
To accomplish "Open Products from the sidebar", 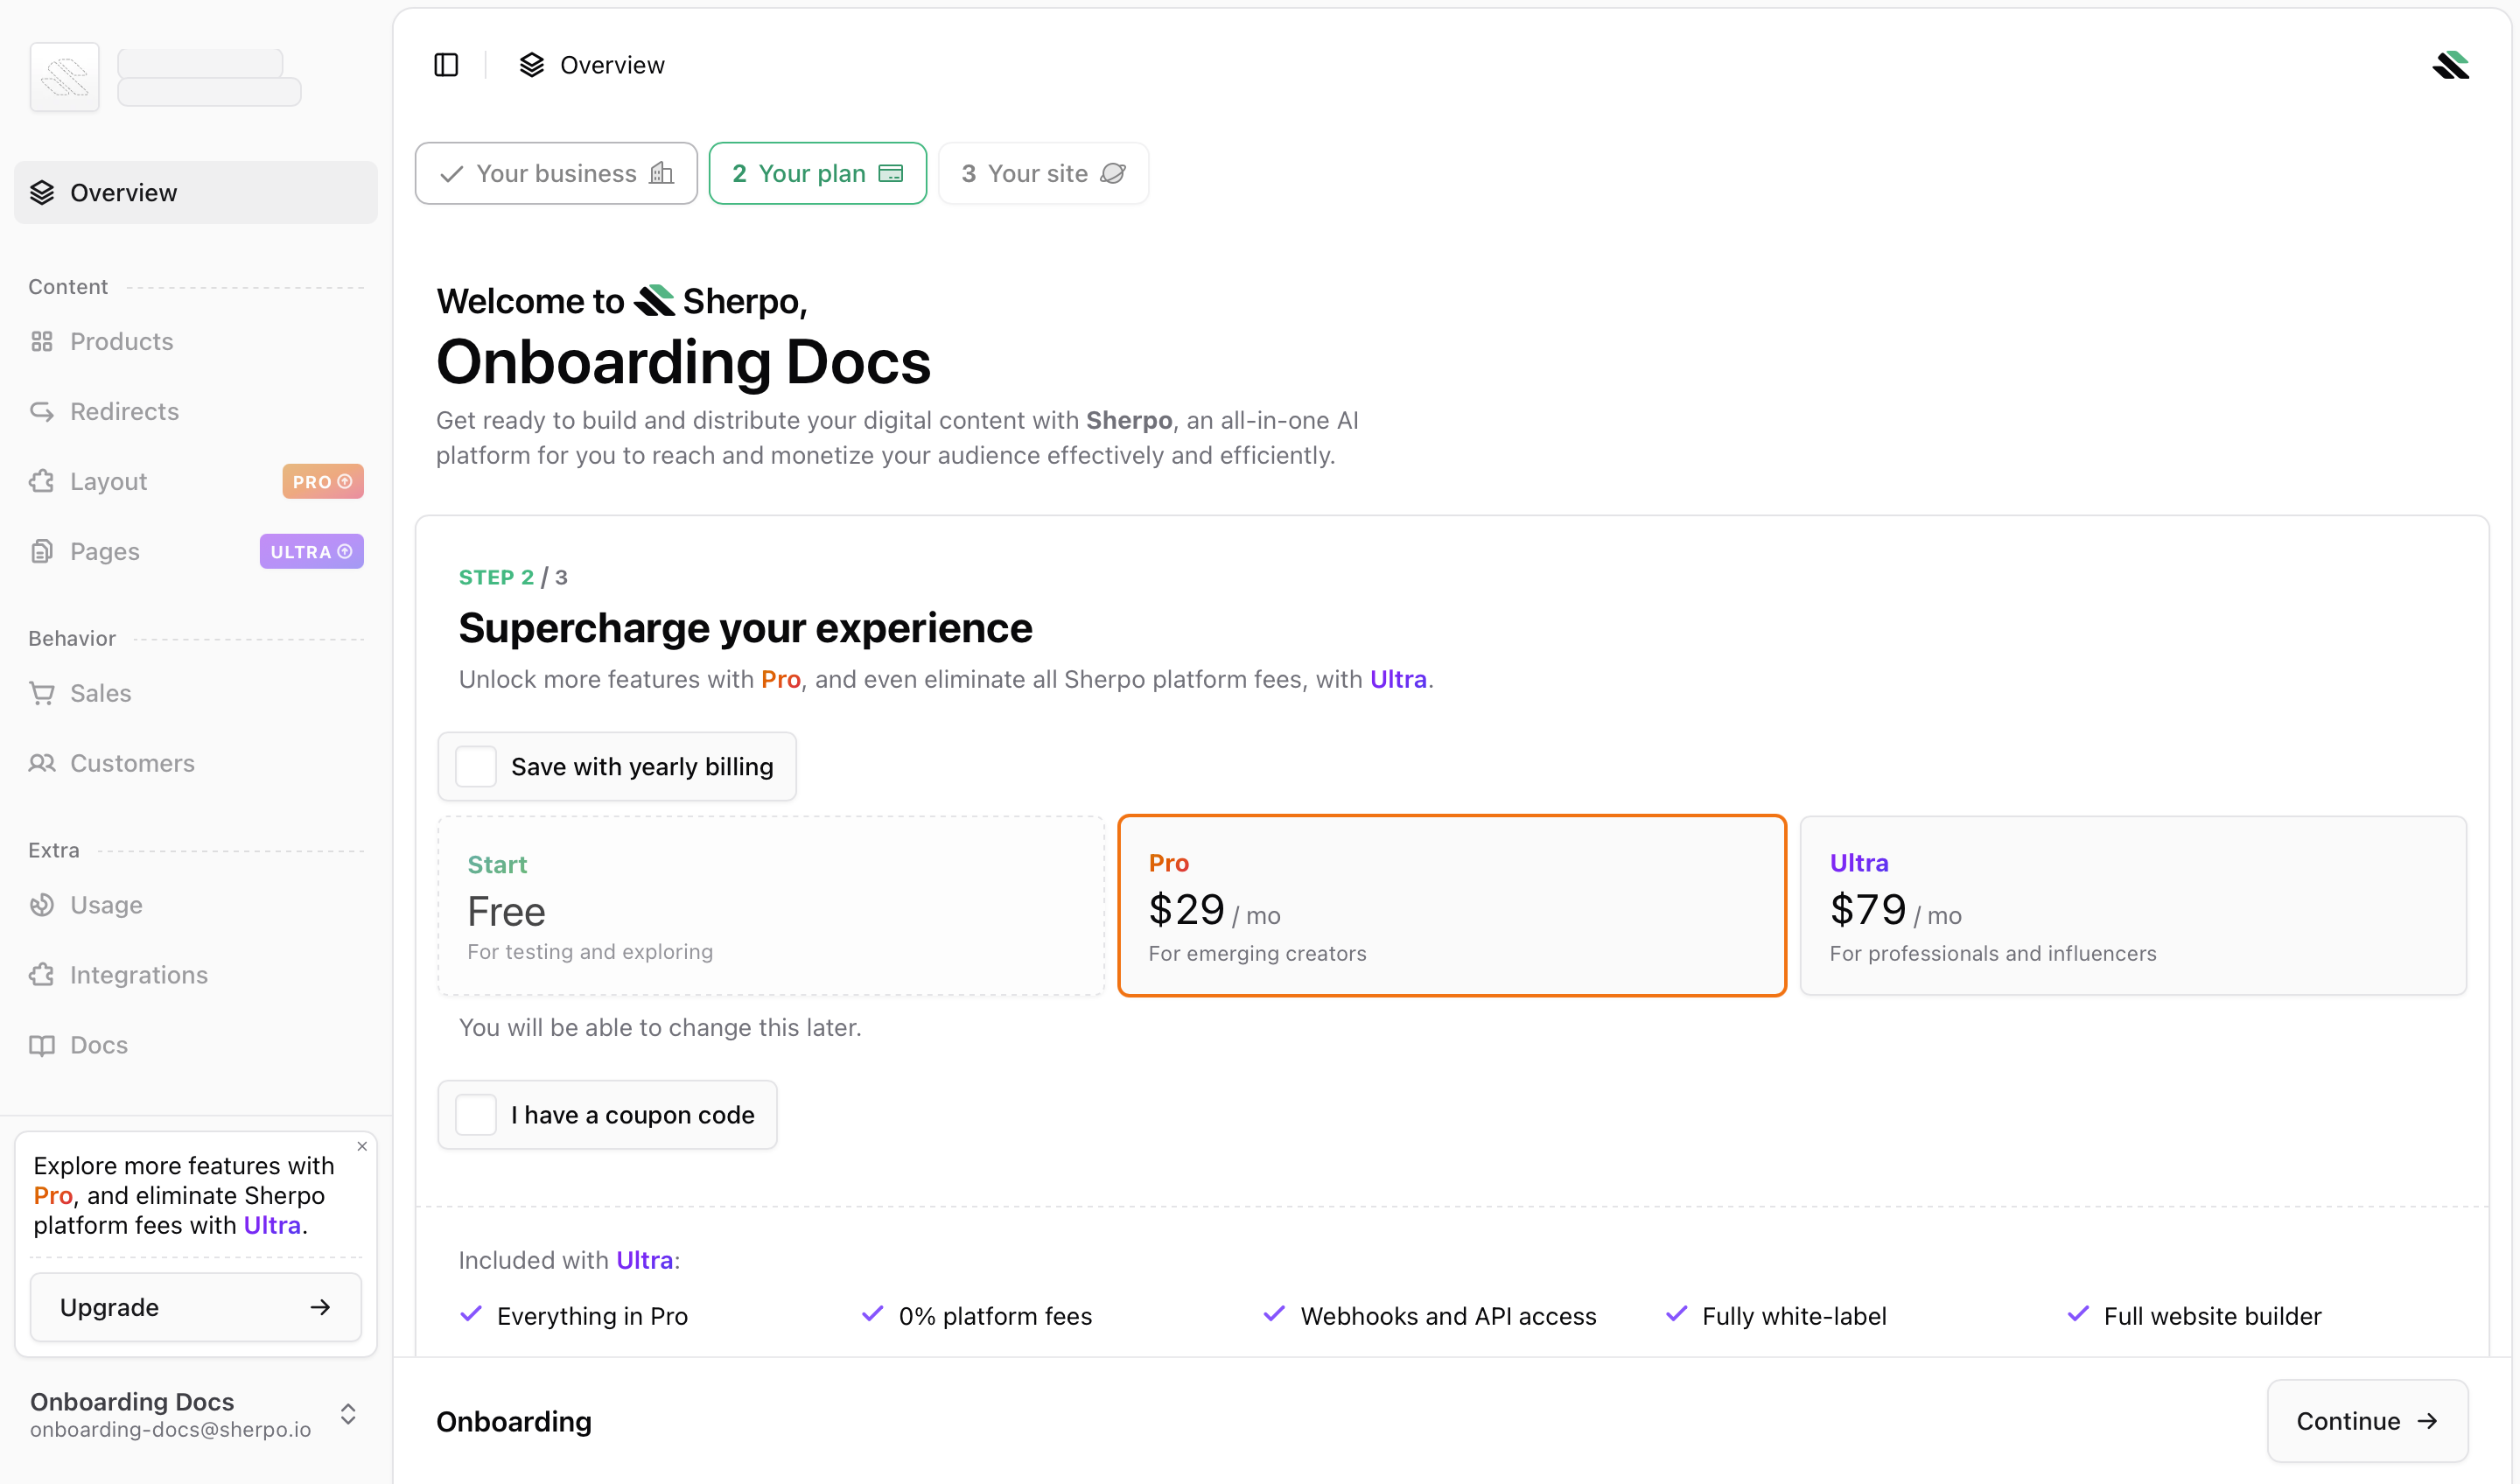I will coord(121,342).
